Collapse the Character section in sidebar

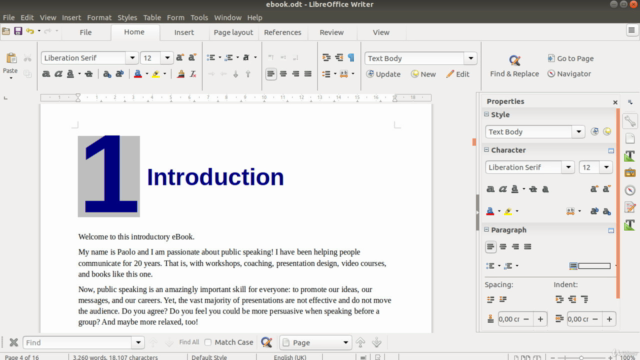(x=487, y=150)
